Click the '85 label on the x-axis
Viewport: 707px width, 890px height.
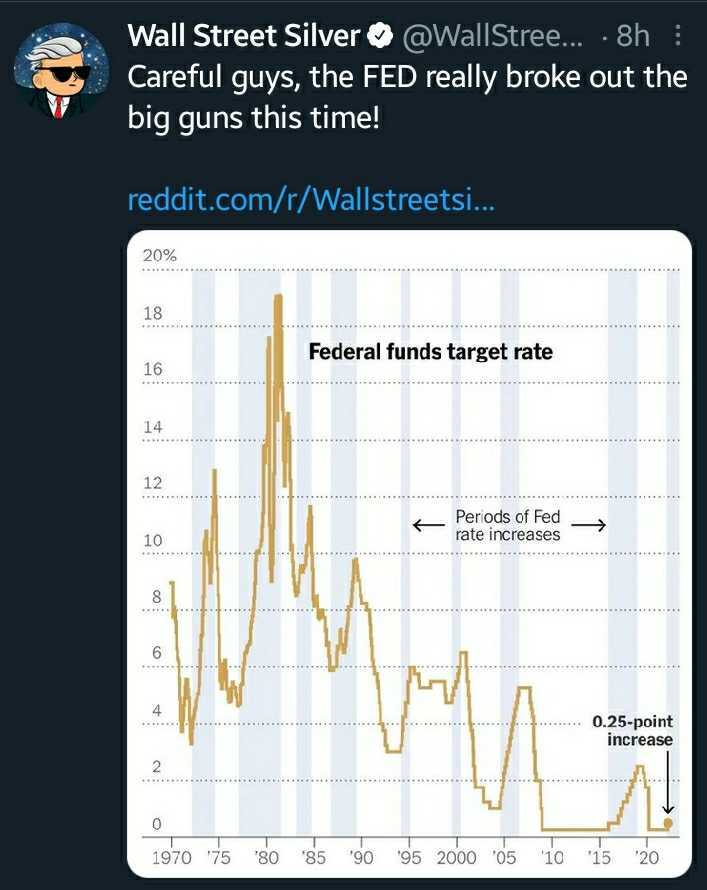(314, 857)
